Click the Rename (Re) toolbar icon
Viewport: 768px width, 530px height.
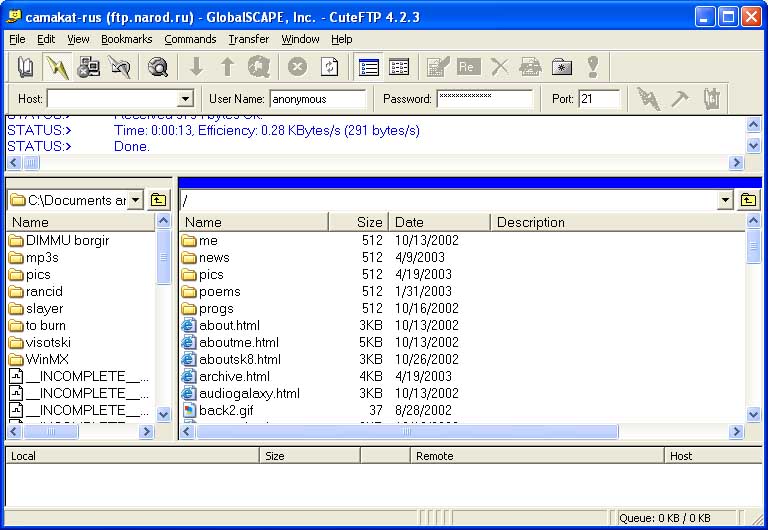(468, 67)
